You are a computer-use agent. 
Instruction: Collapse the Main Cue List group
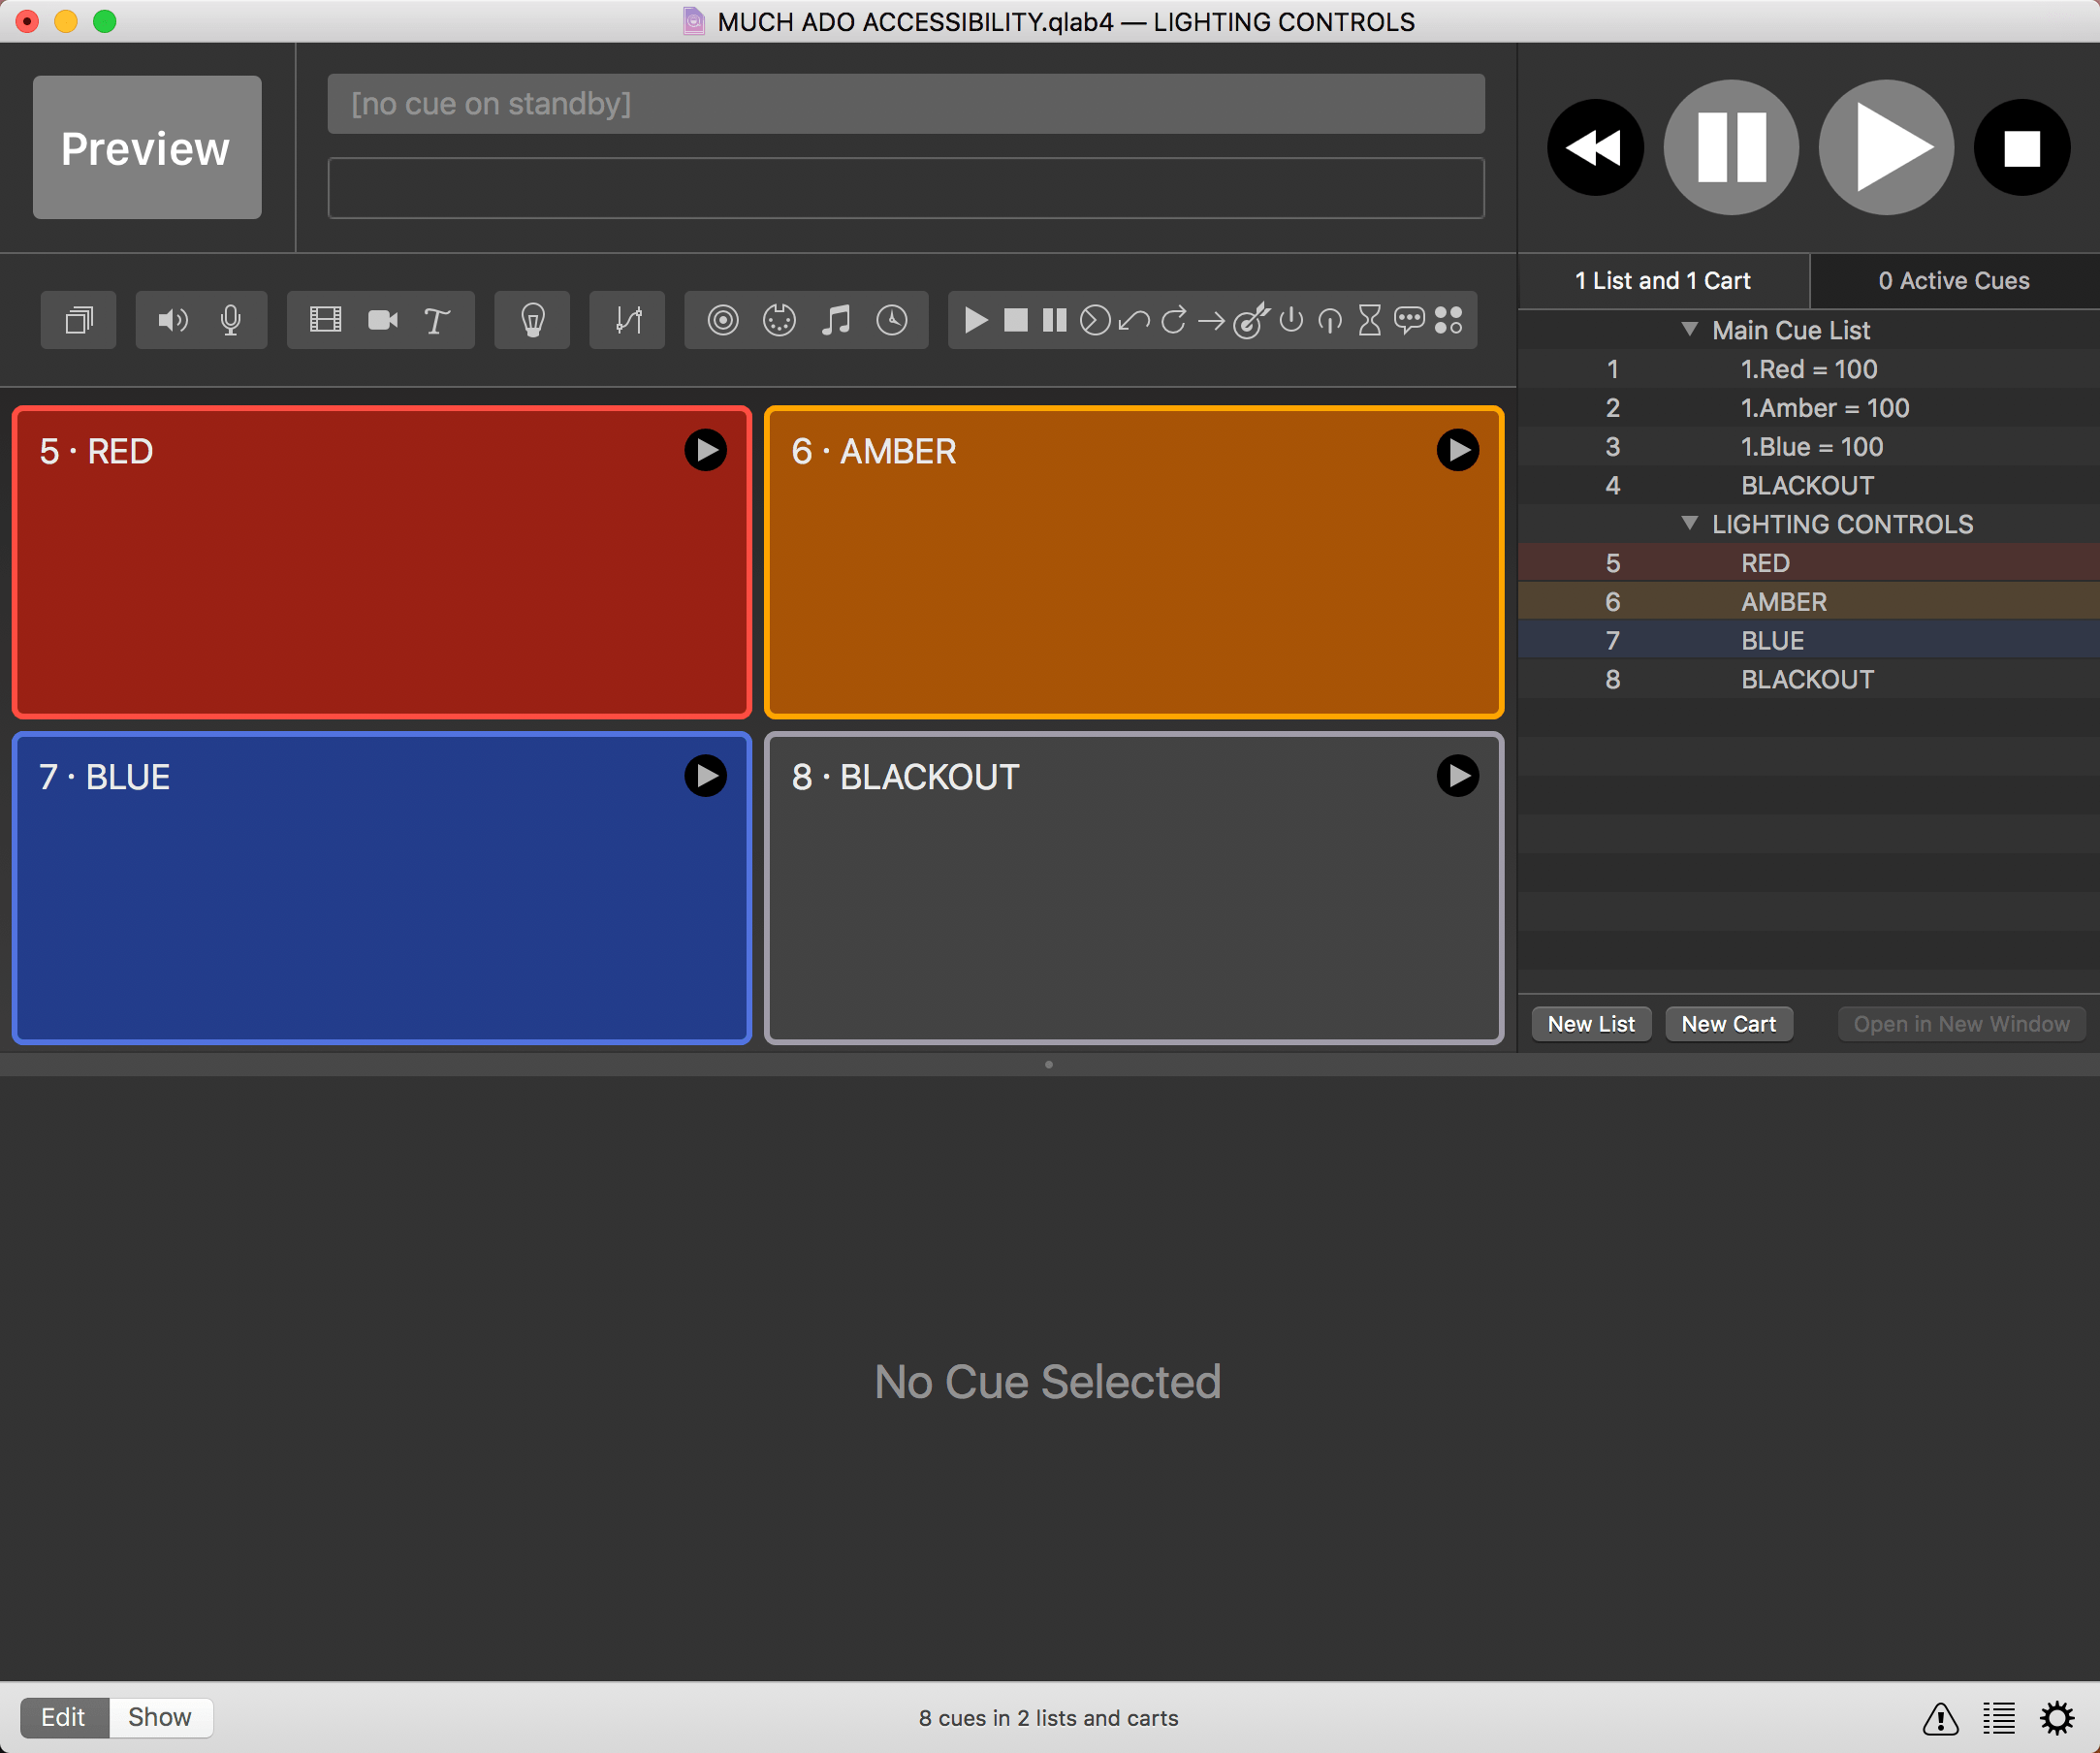[1690, 330]
